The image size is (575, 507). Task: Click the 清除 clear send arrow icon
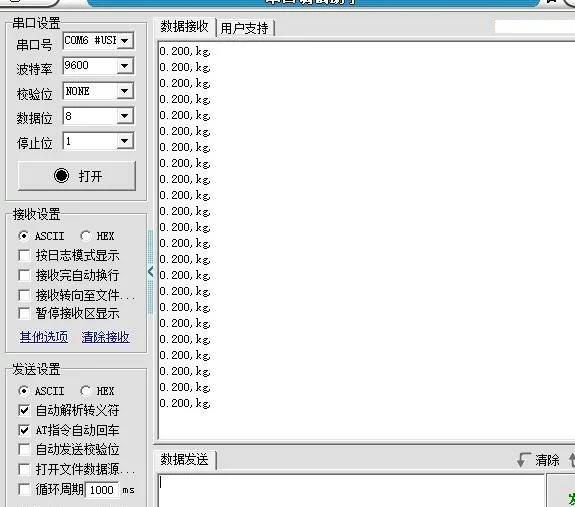pos(523,460)
